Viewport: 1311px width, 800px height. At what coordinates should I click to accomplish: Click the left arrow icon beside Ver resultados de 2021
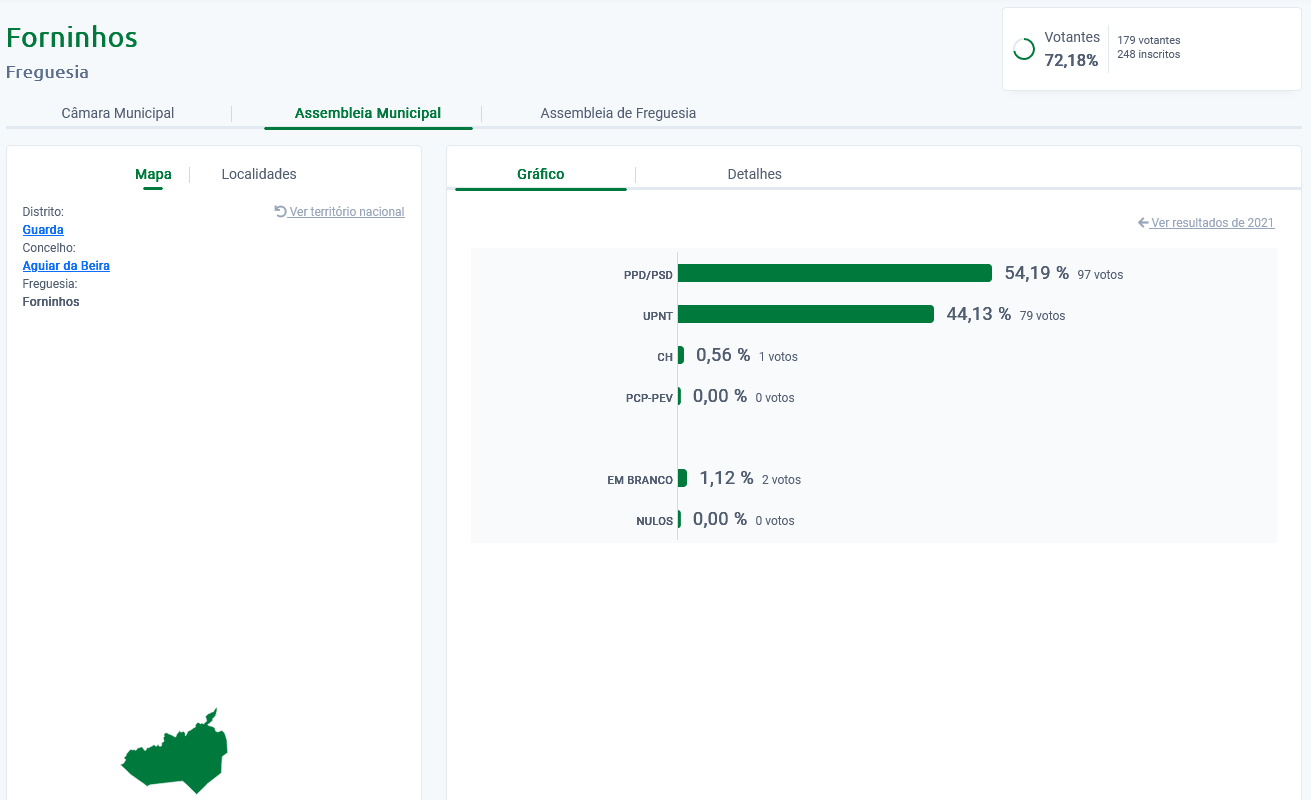click(x=1143, y=223)
